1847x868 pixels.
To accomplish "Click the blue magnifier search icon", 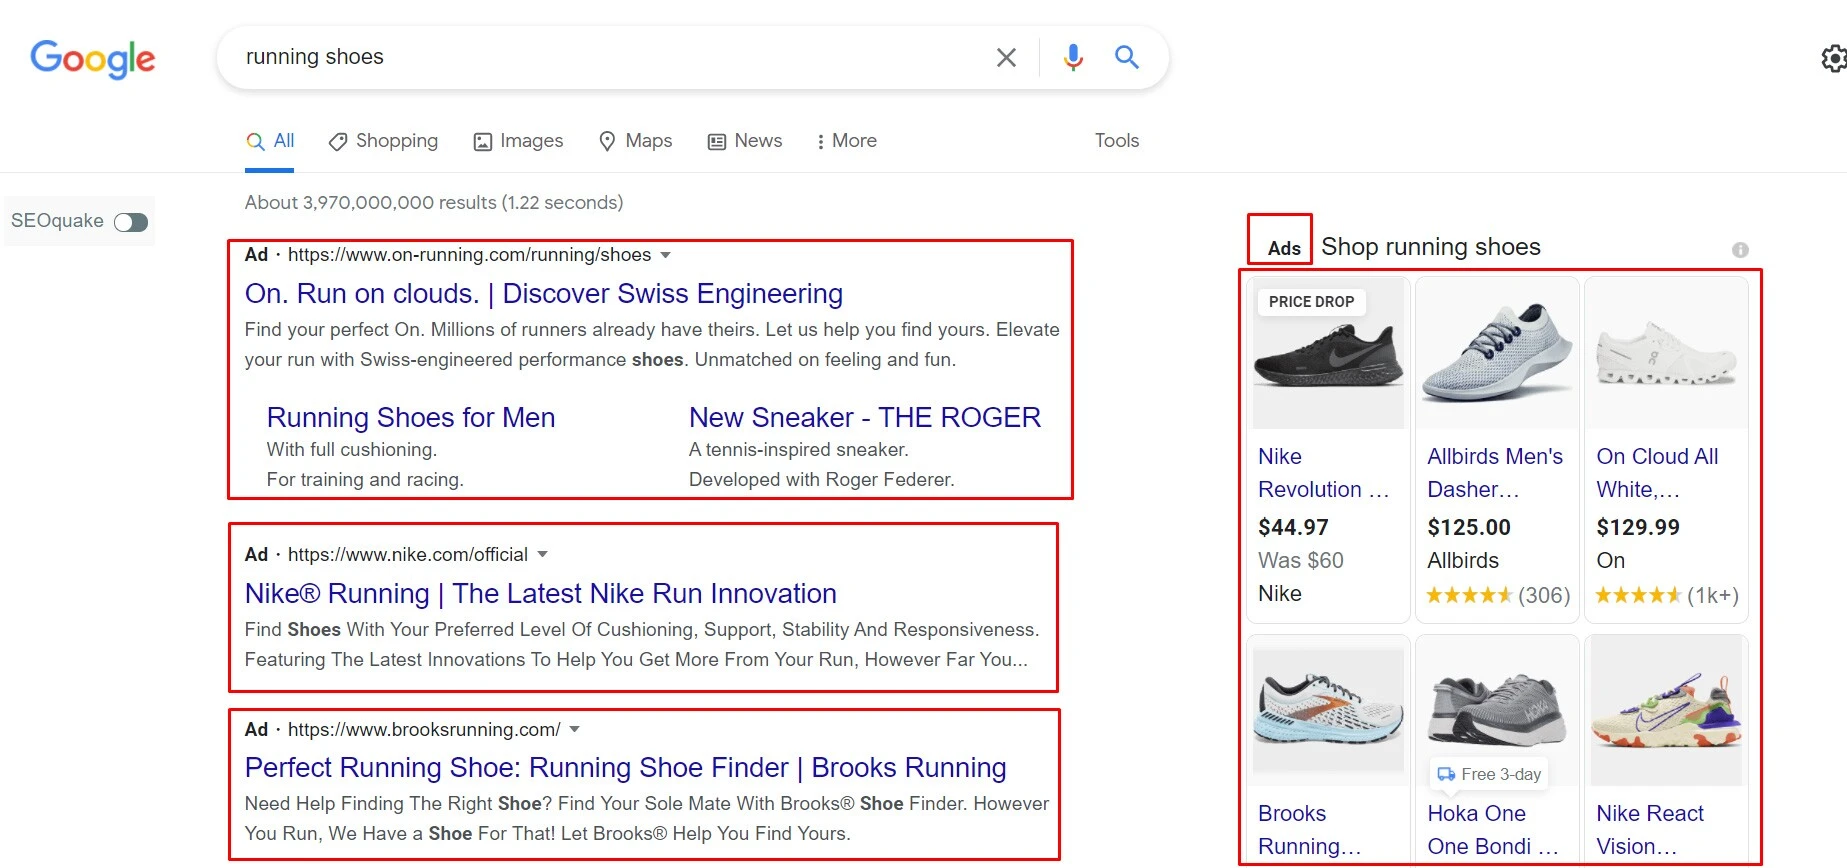I will (x=1127, y=57).
